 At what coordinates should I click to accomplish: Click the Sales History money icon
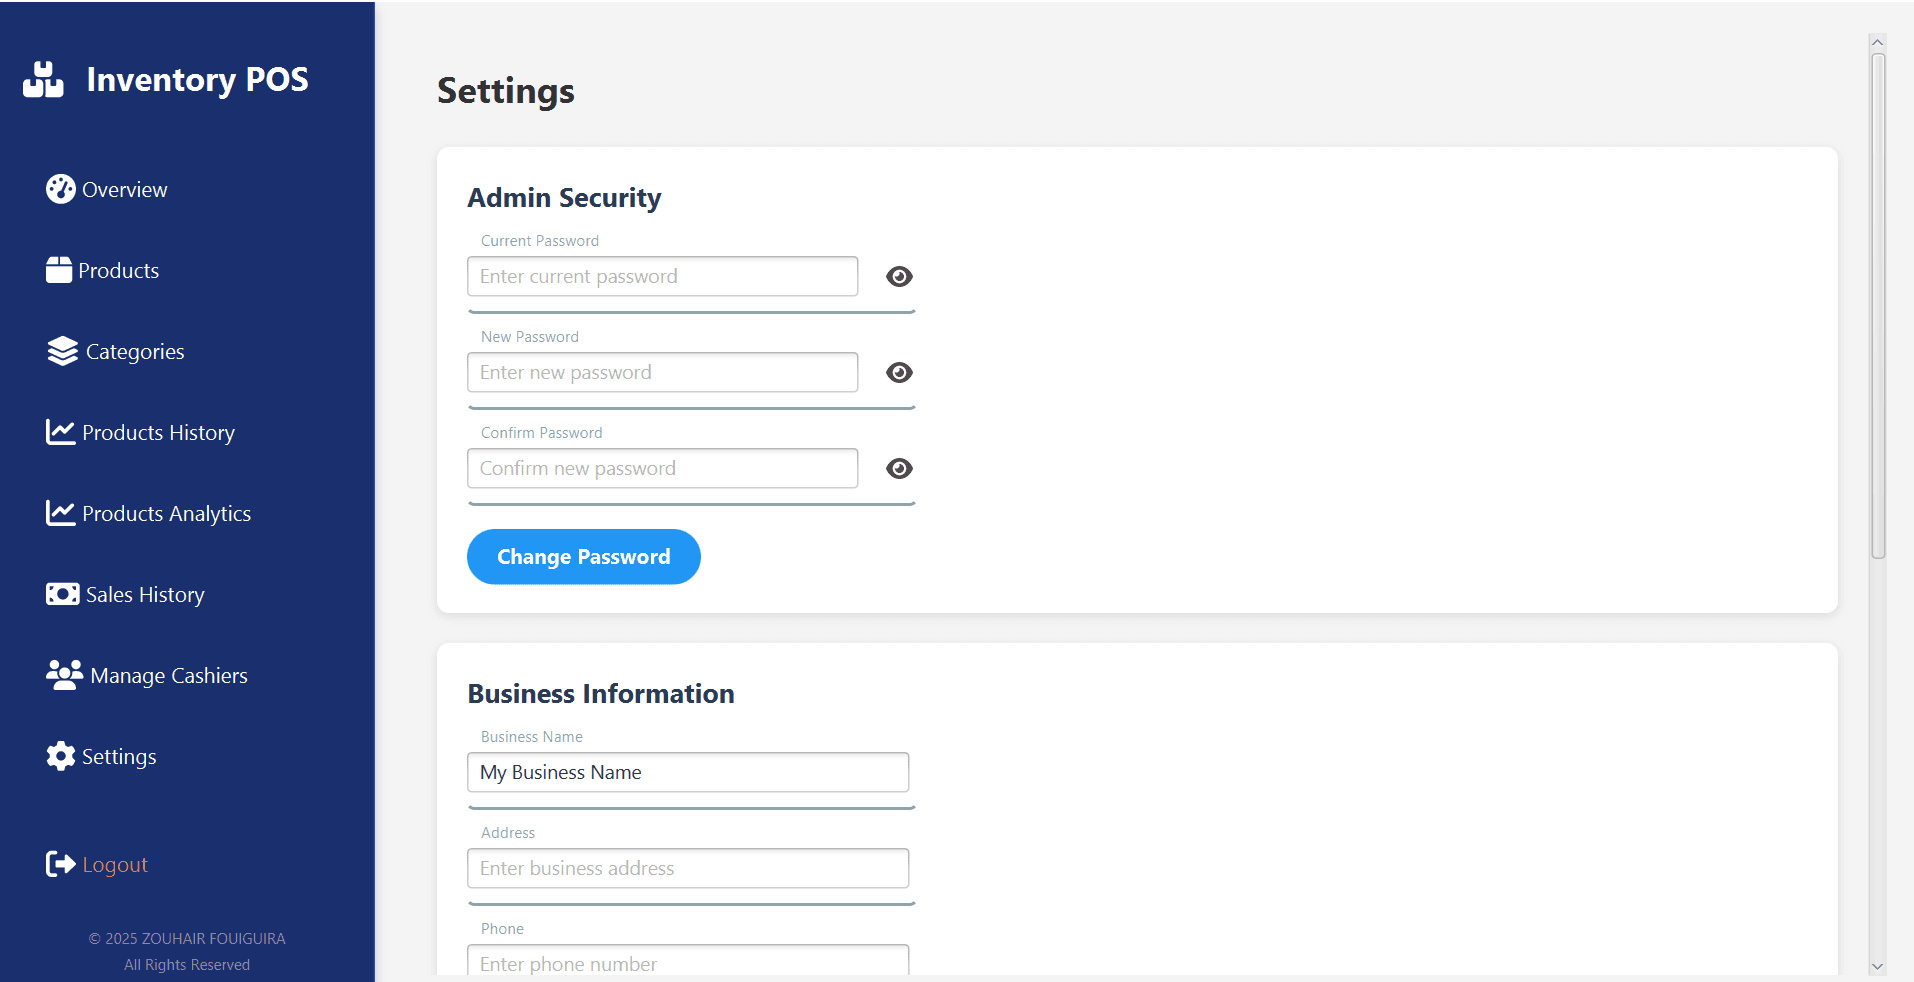(62, 594)
